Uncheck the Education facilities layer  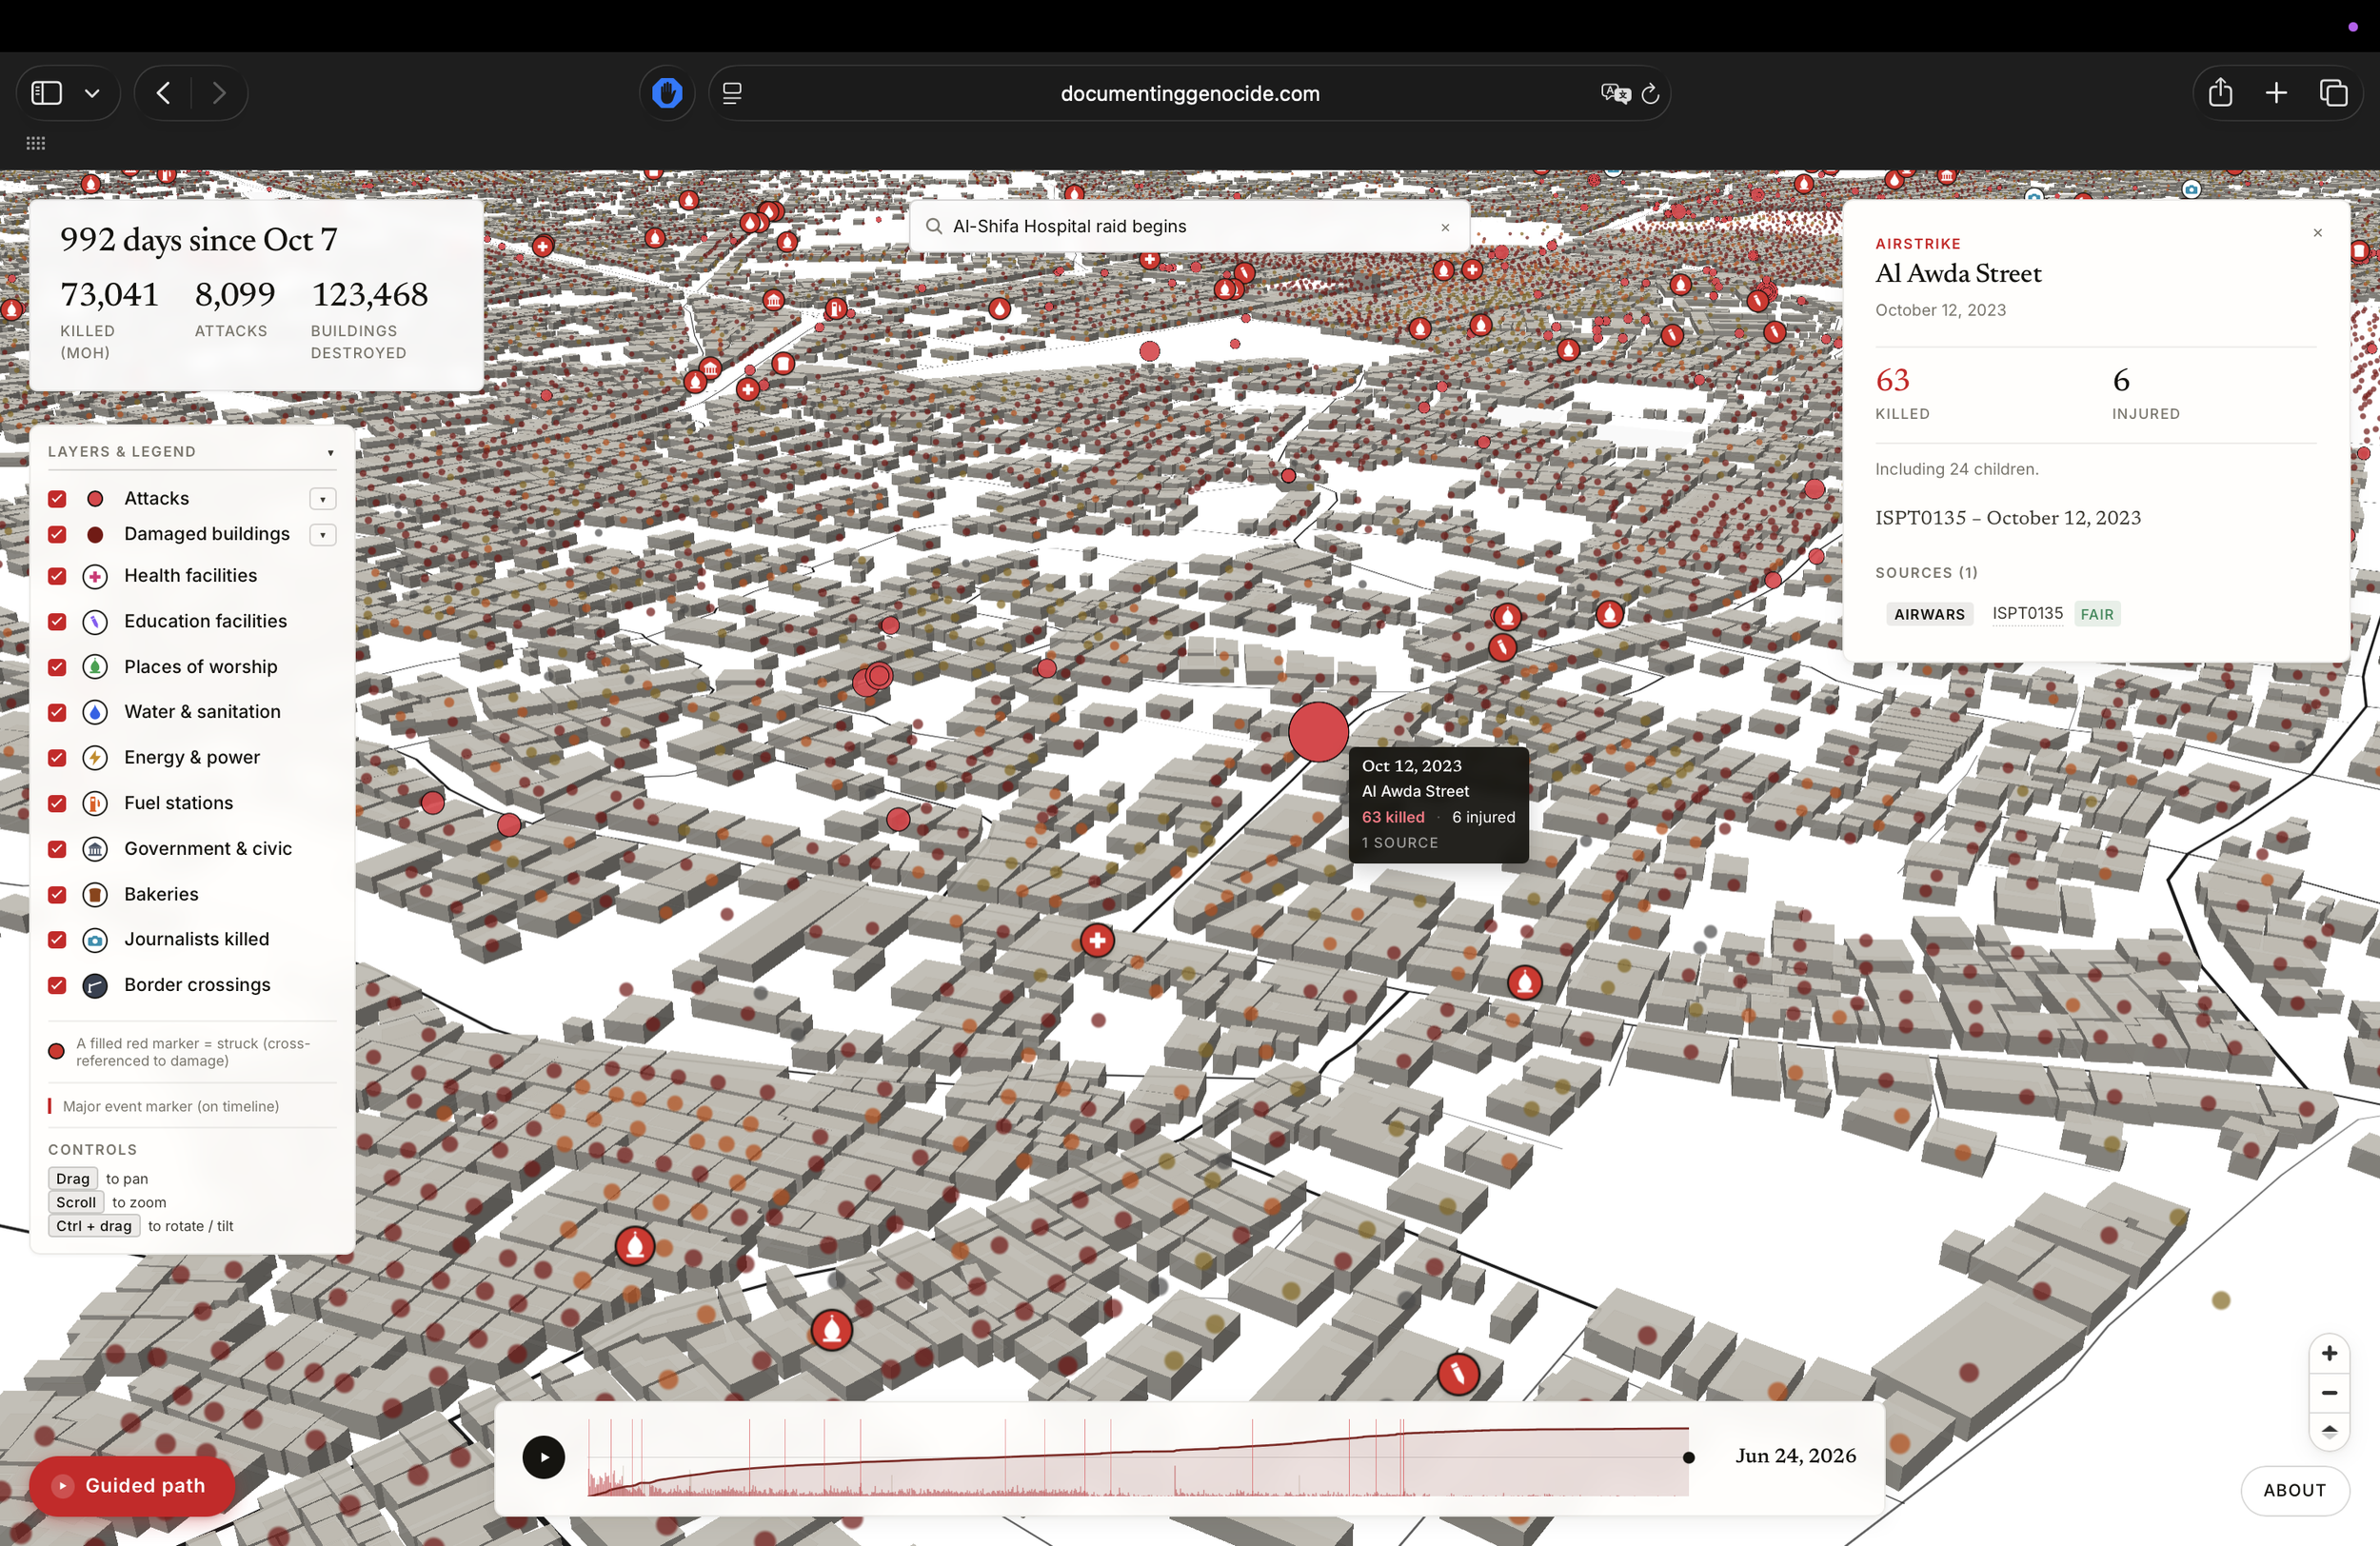coord(57,621)
